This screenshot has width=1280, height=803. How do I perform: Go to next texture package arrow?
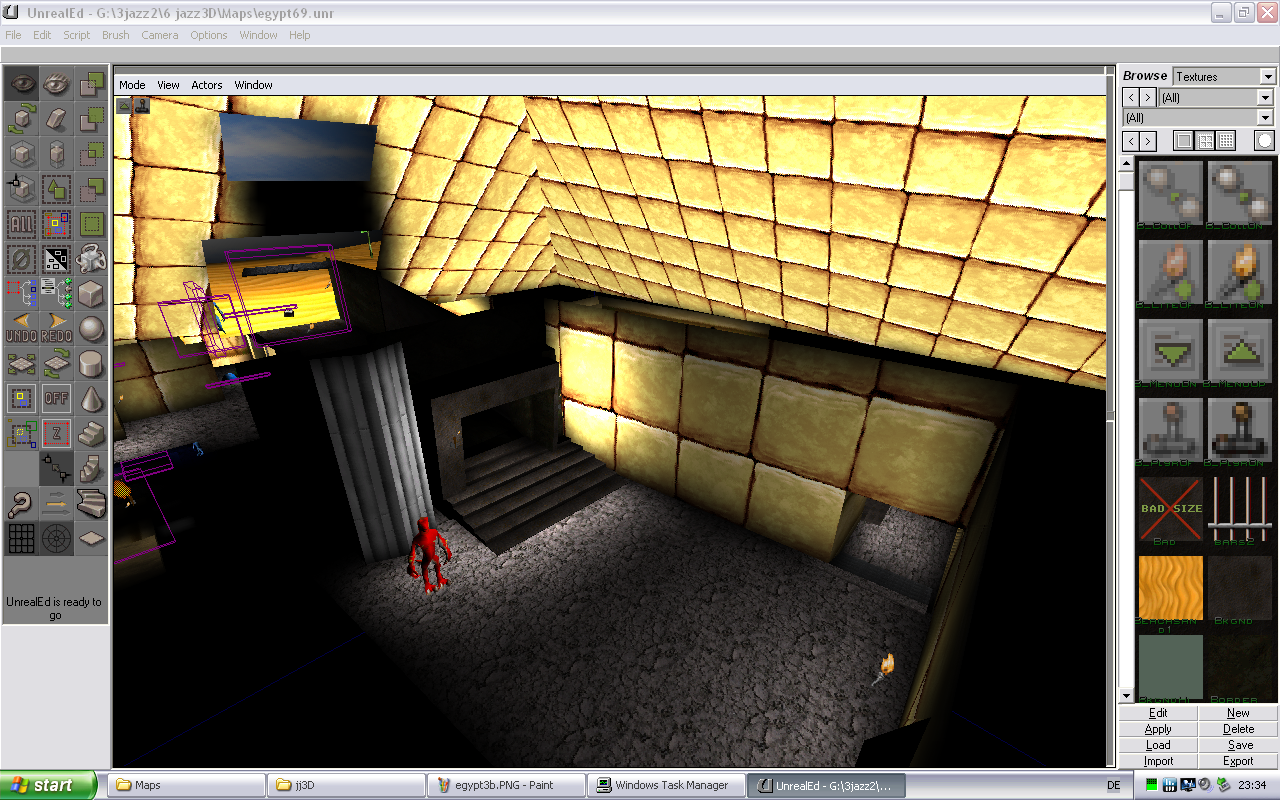pyautogui.click(x=1148, y=97)
